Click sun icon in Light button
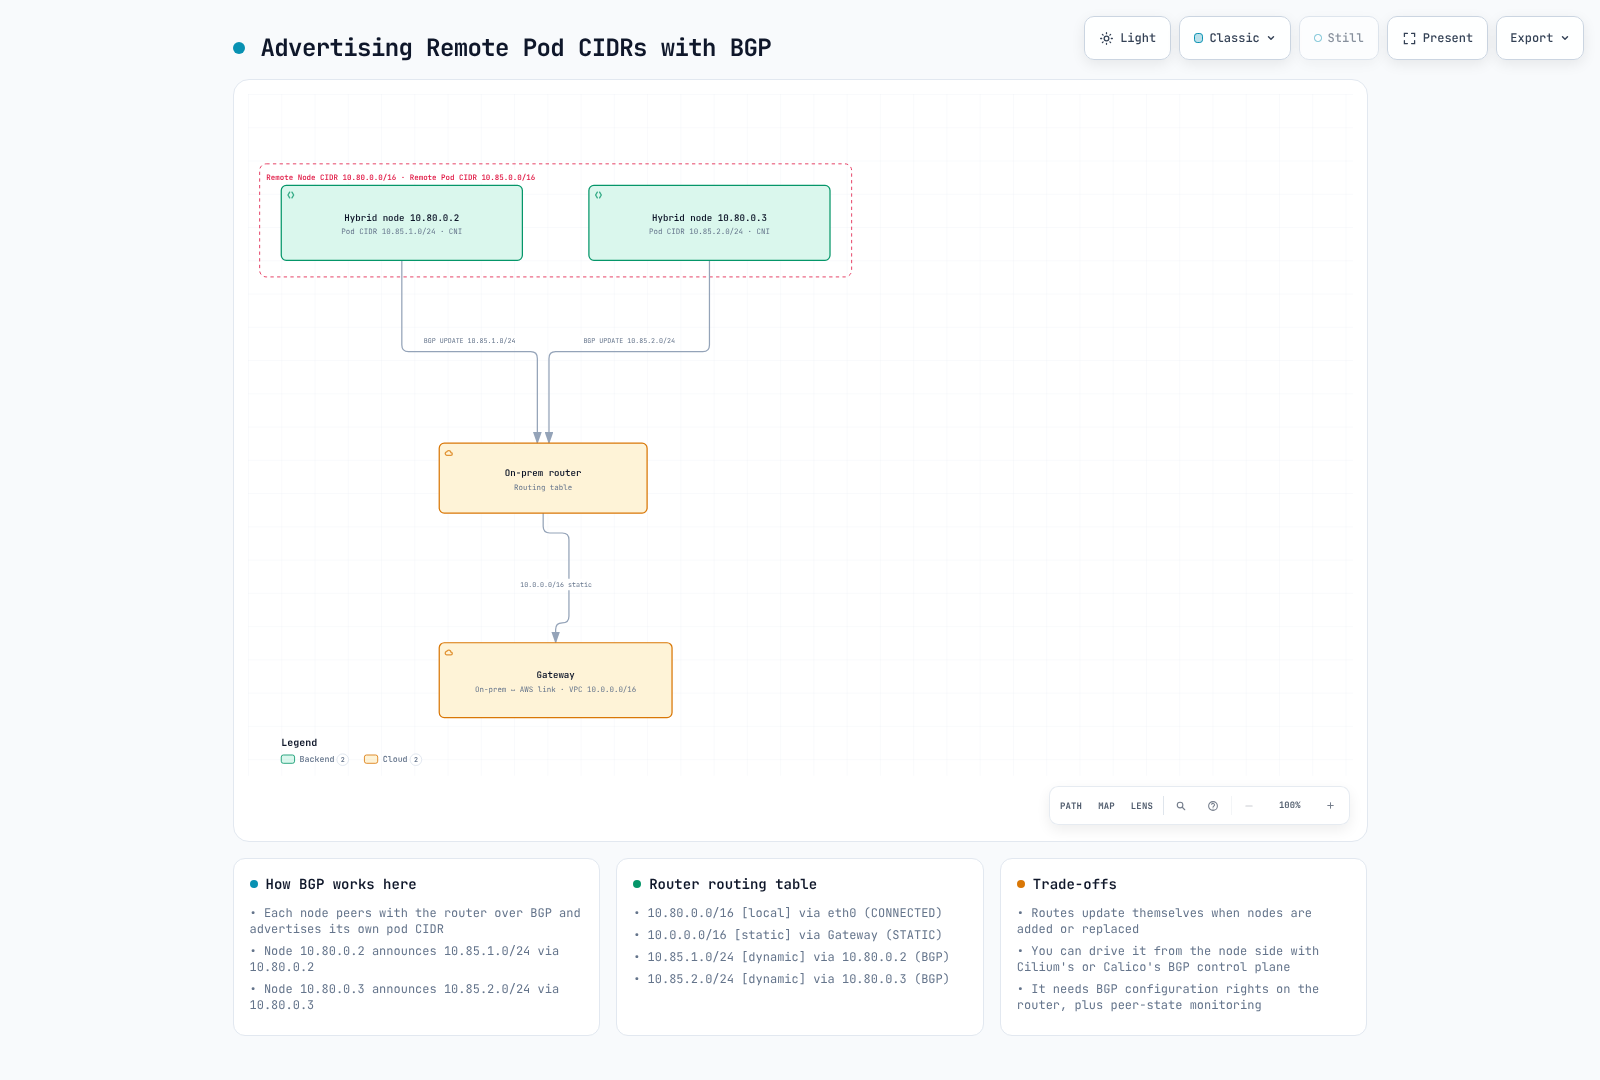Viewport: 1600px width, 1080px height. [x=1106, y=38]
